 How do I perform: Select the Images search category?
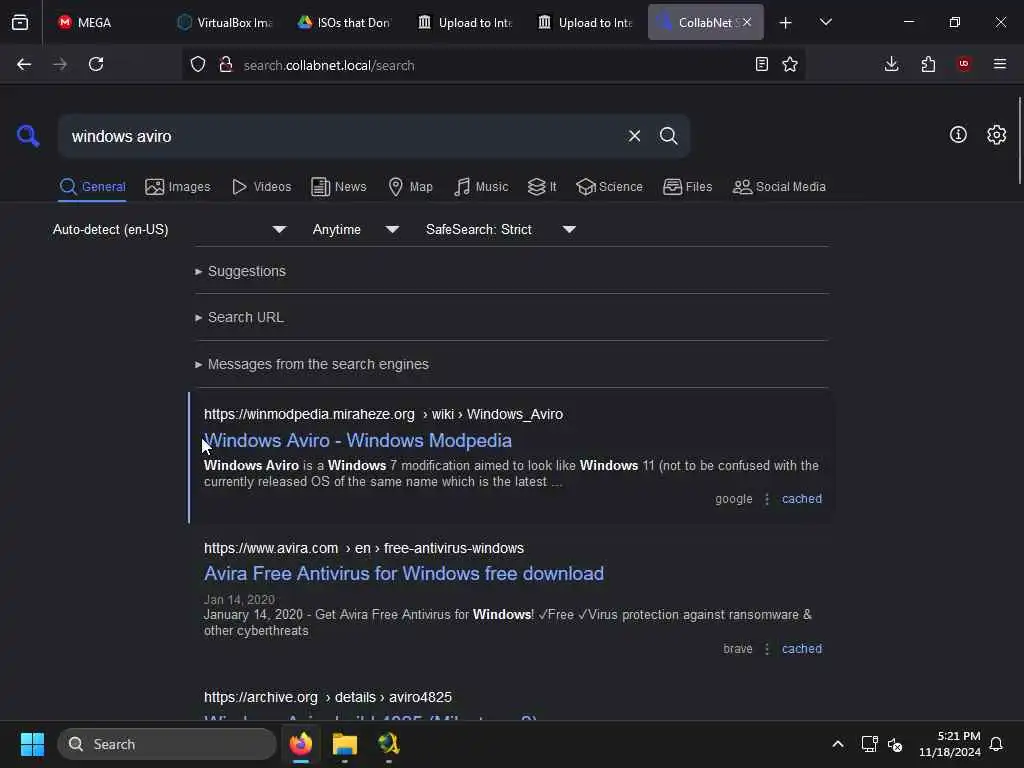[x=178, y=187]
